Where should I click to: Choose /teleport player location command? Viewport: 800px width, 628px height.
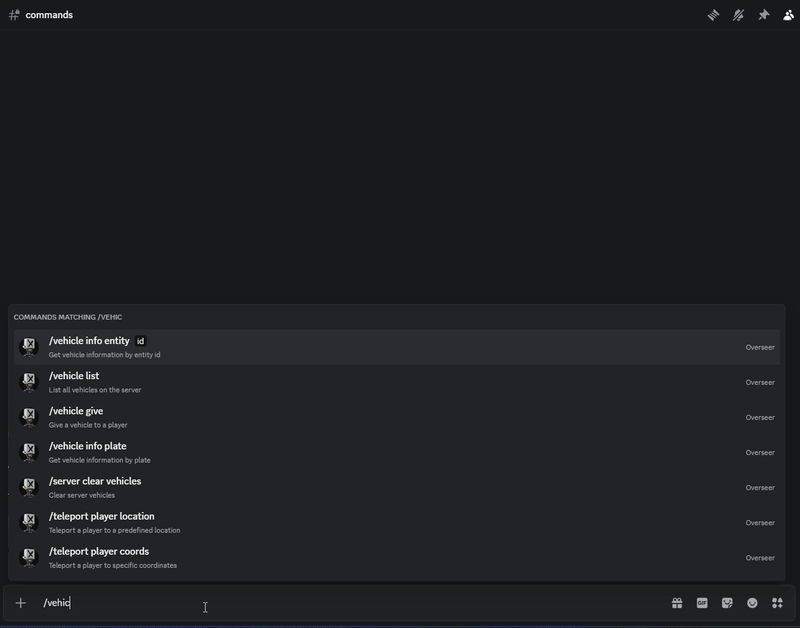(x=101, y=516)
